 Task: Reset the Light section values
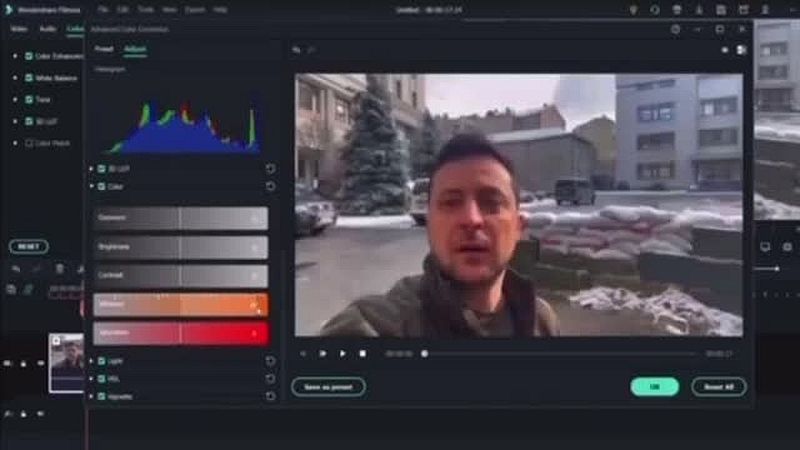click(x=270, y=361)
